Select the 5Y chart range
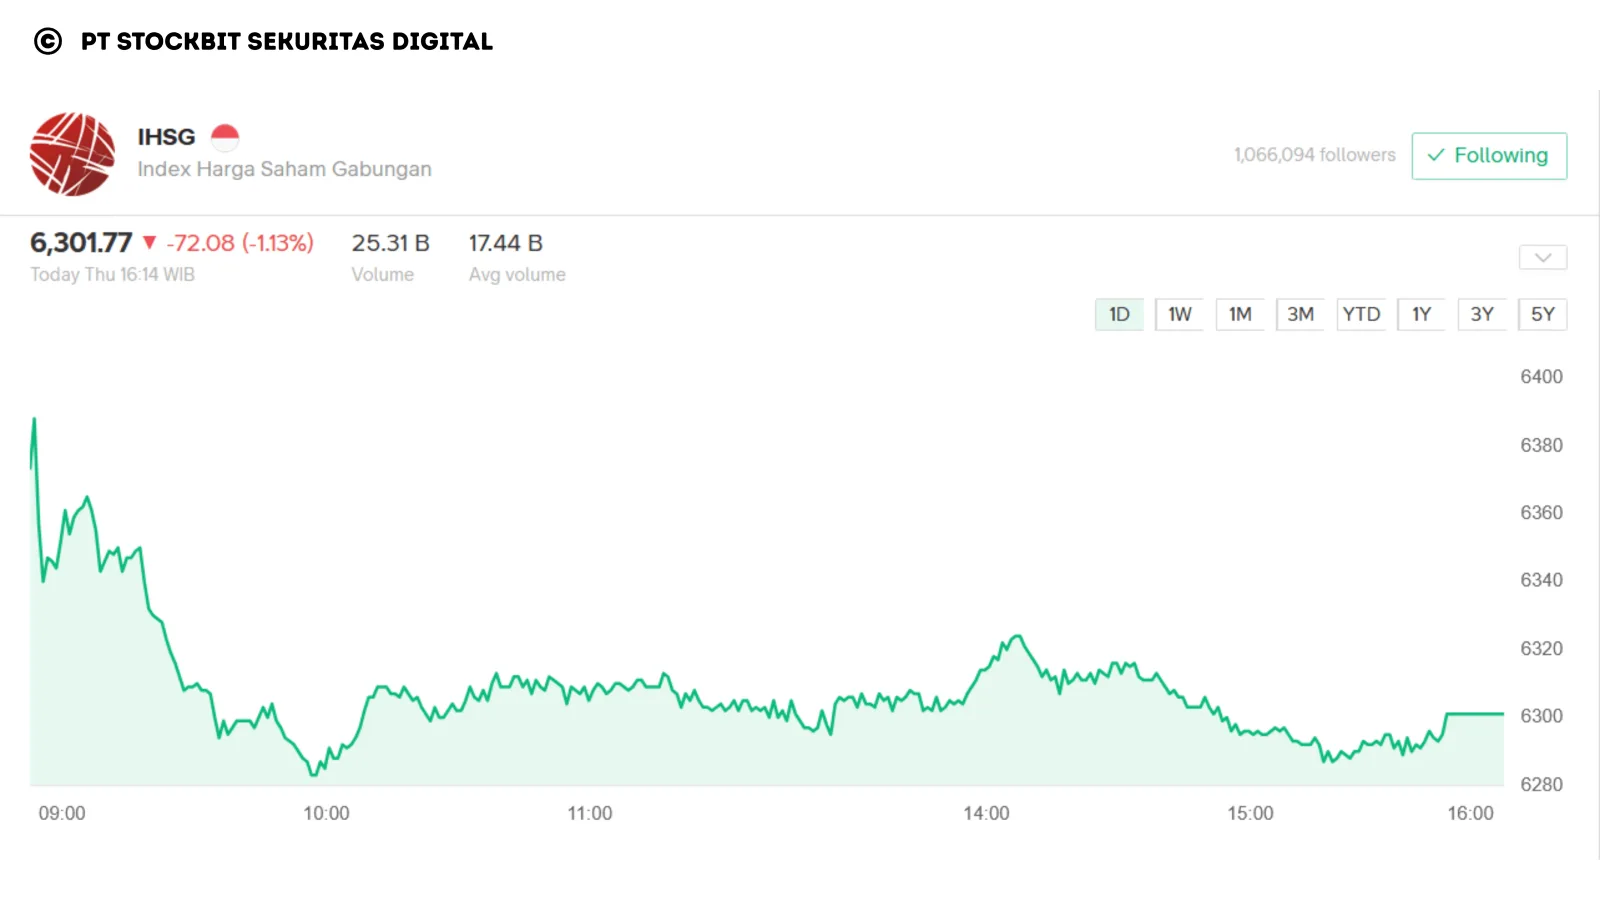The image size is (1600, 900). [x=1543, y=314]
